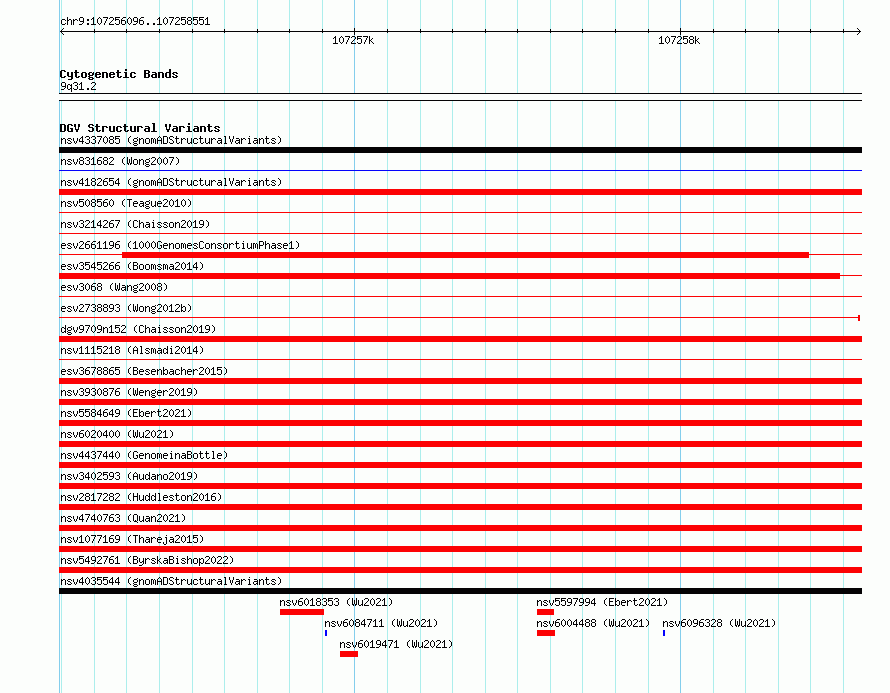Viewport: 890px width, 693px height.
Task: Click the red nsv6018353 variant bar
Action: [302, 612]
